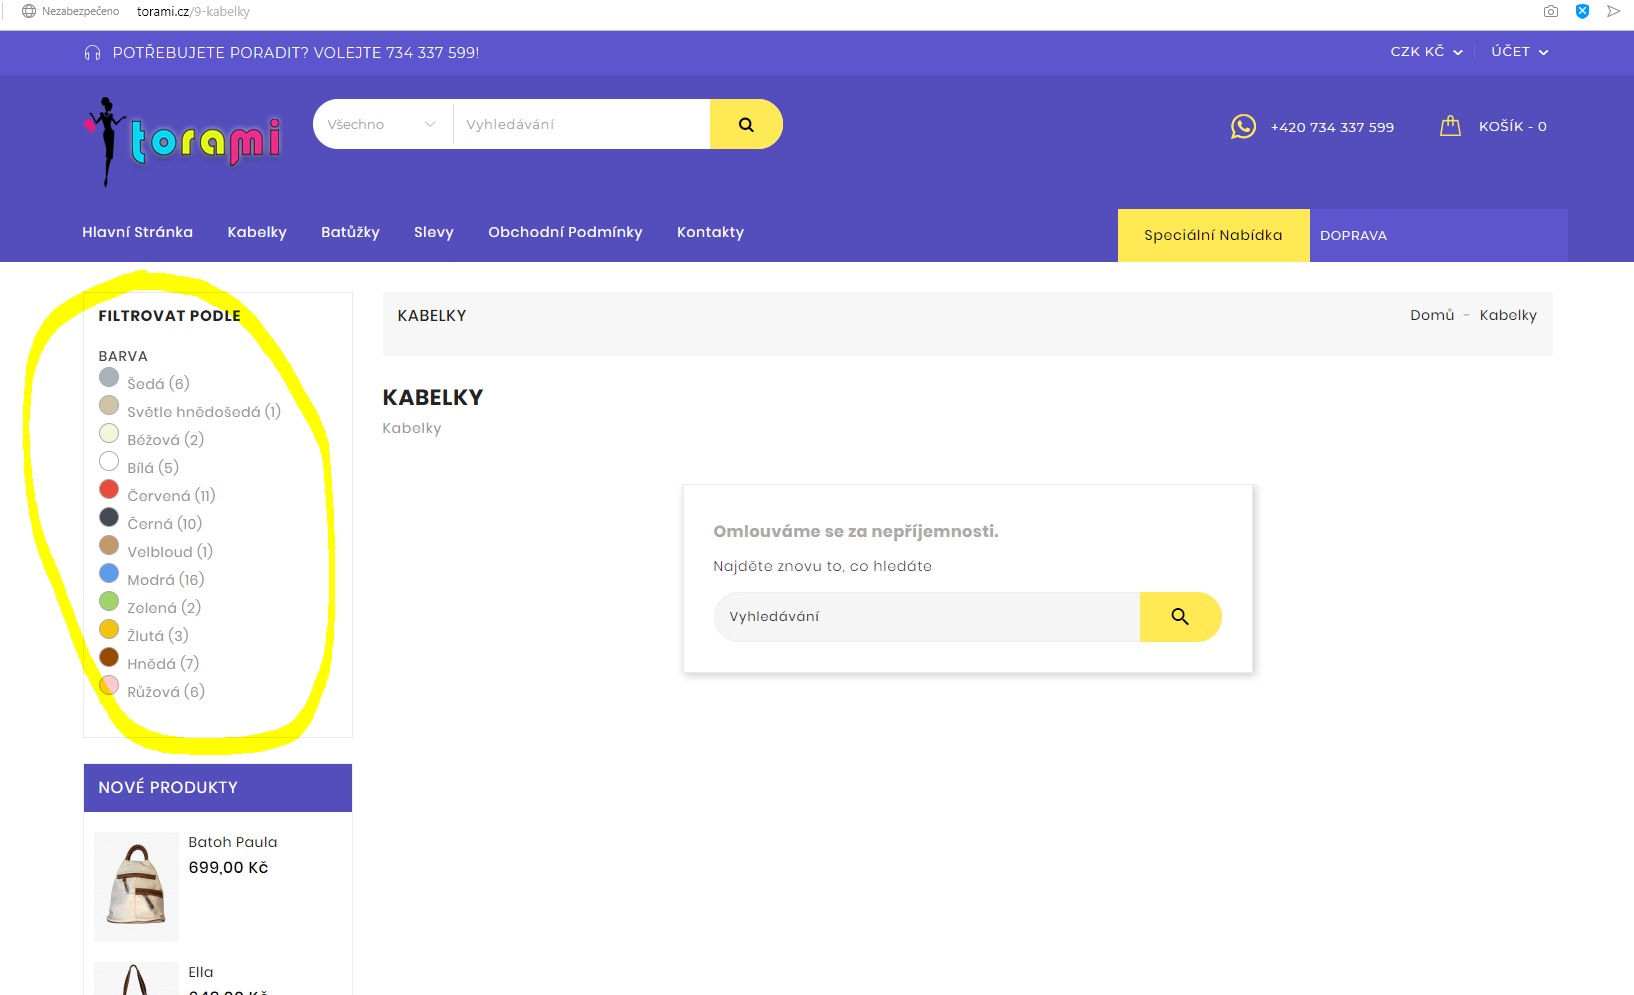Click the Ella product thumbnail
The image size is (1634, 995).
136,979
